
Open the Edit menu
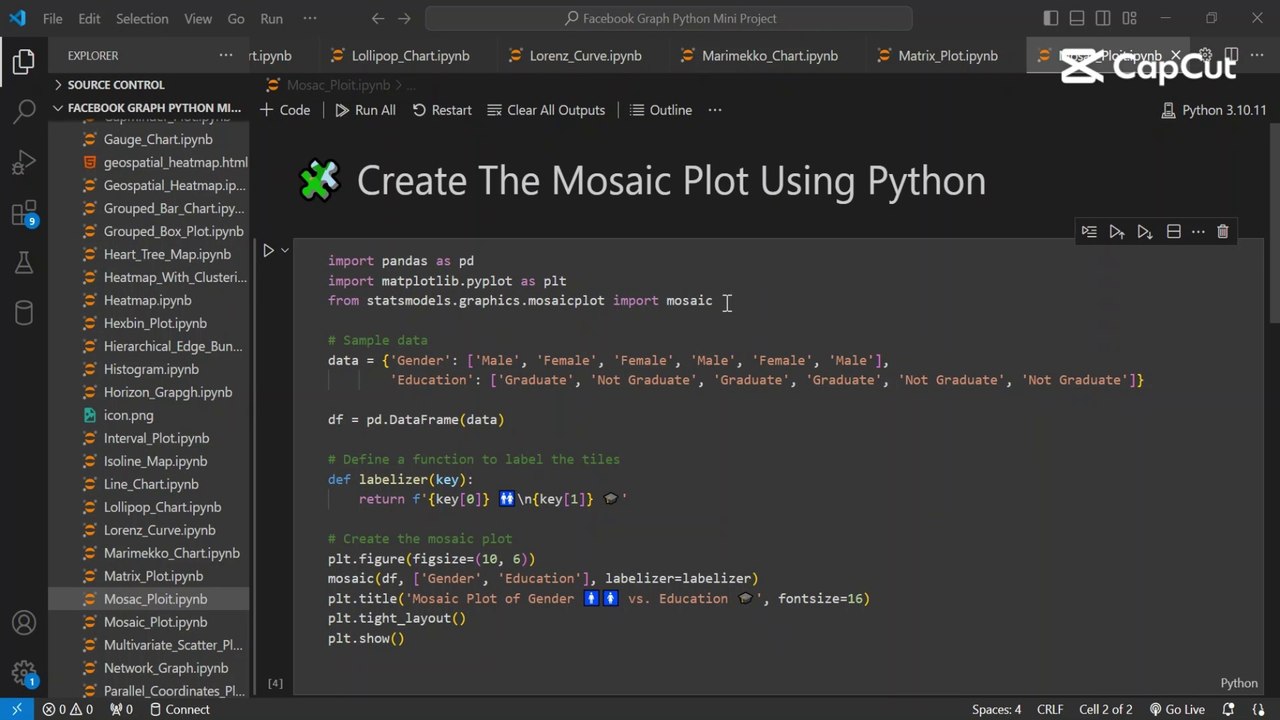(89, 18)
